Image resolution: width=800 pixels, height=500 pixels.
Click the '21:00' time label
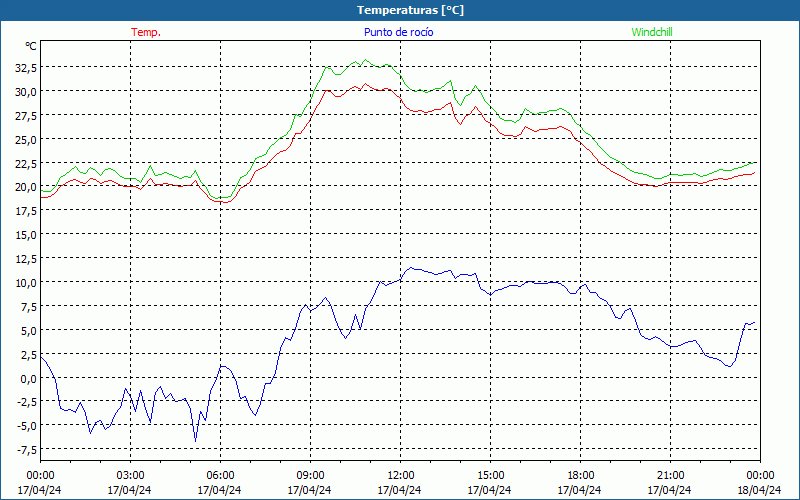(x=670, y=475)
